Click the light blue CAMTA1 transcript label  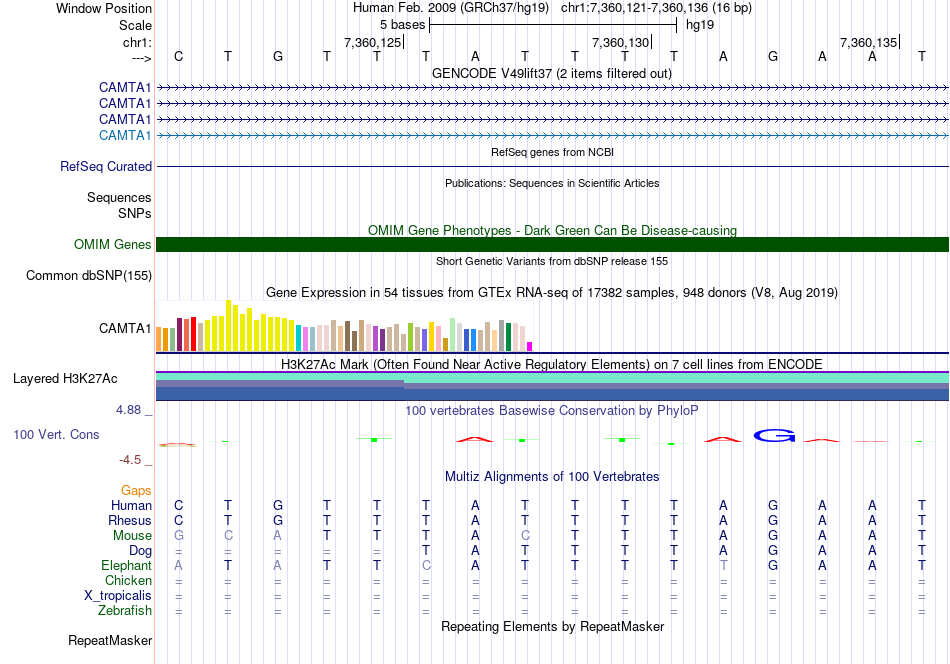point(125,135)
